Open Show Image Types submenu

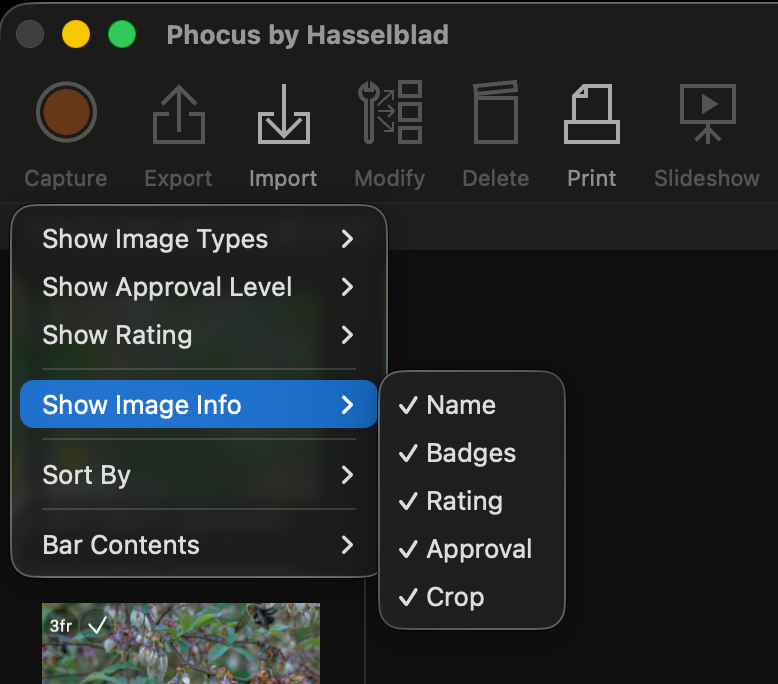click(198, 239)
